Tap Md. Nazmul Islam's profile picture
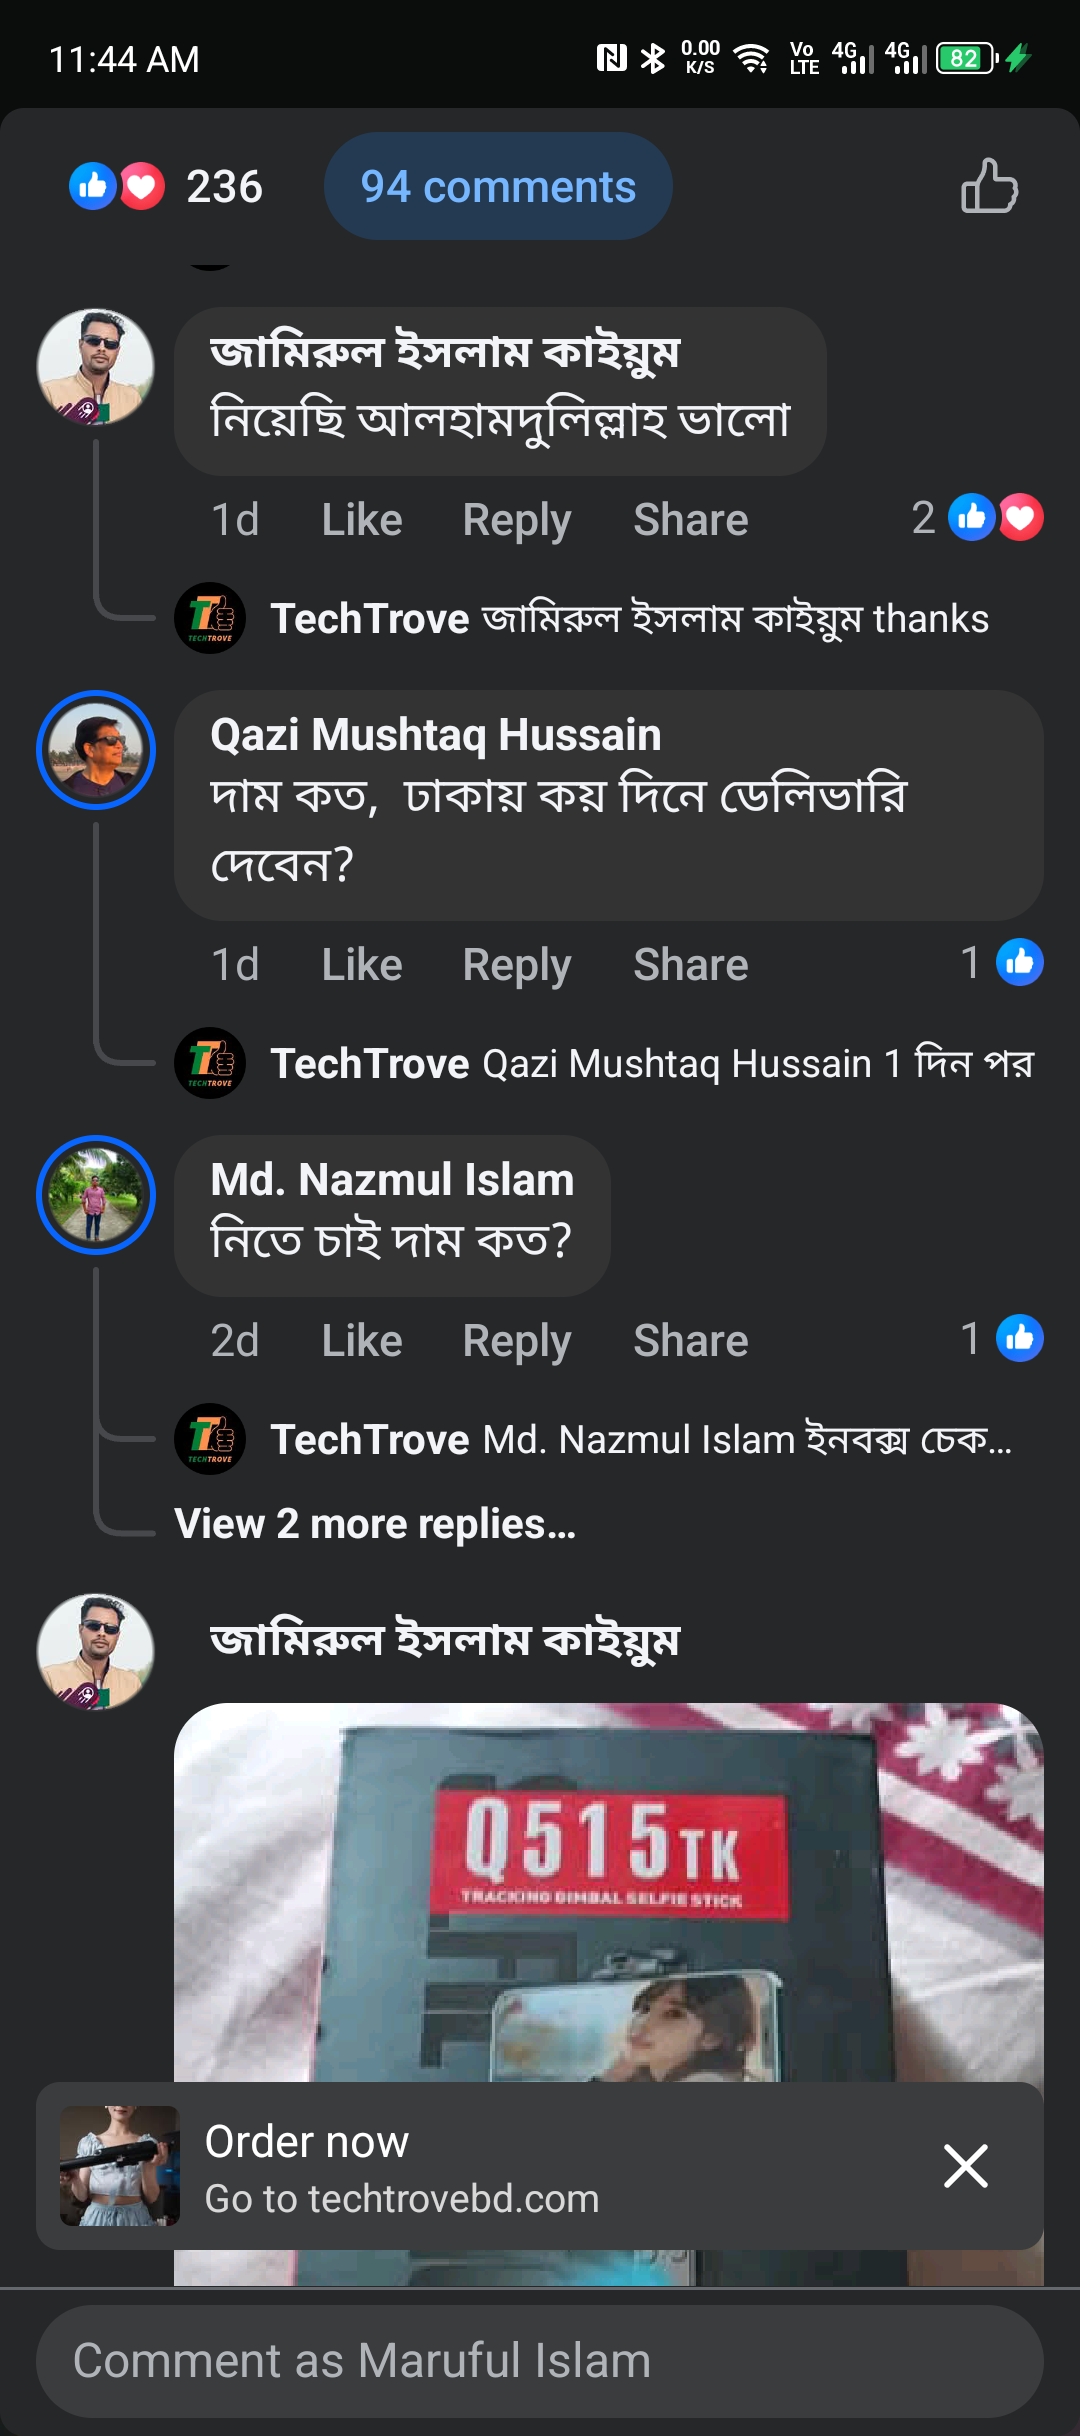The width and height of the screenshot is (1080, 2436). point(96,1195)
